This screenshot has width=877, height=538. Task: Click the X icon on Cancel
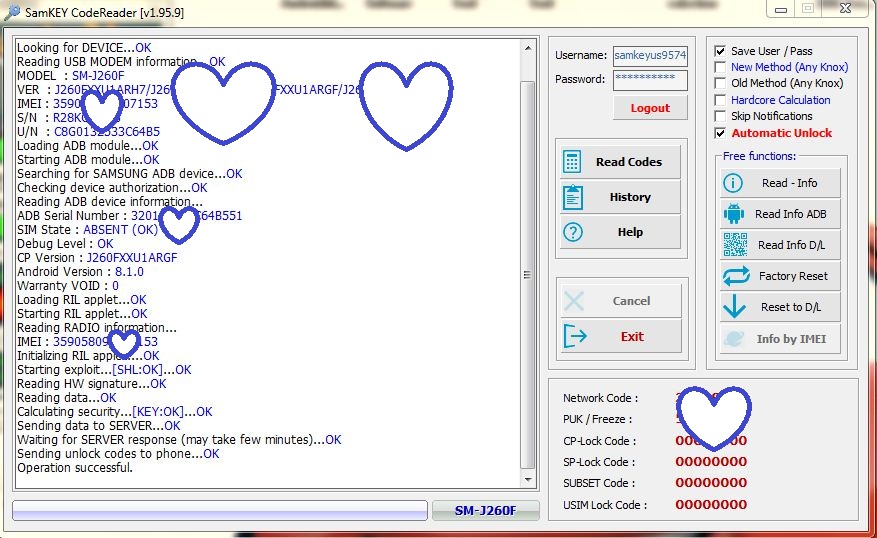(574, 301)
